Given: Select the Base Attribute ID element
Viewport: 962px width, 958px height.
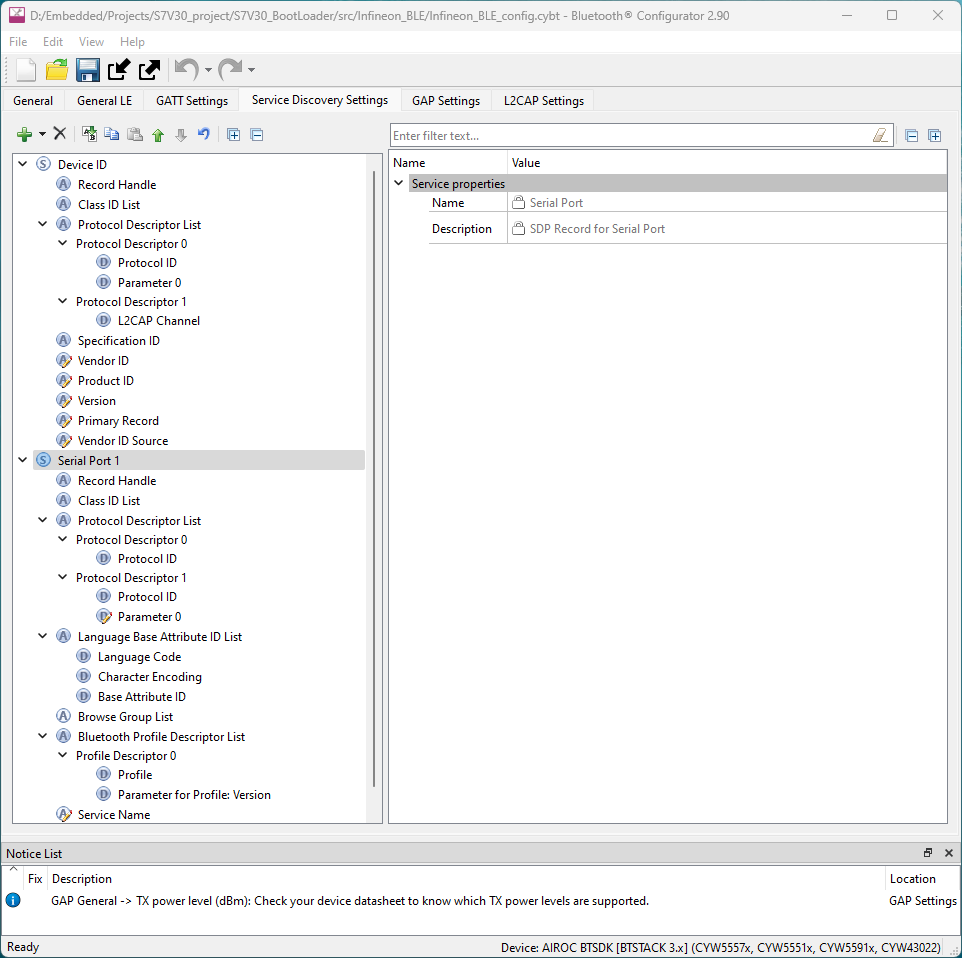Looking at the screenshot, I should click(142, 697).
